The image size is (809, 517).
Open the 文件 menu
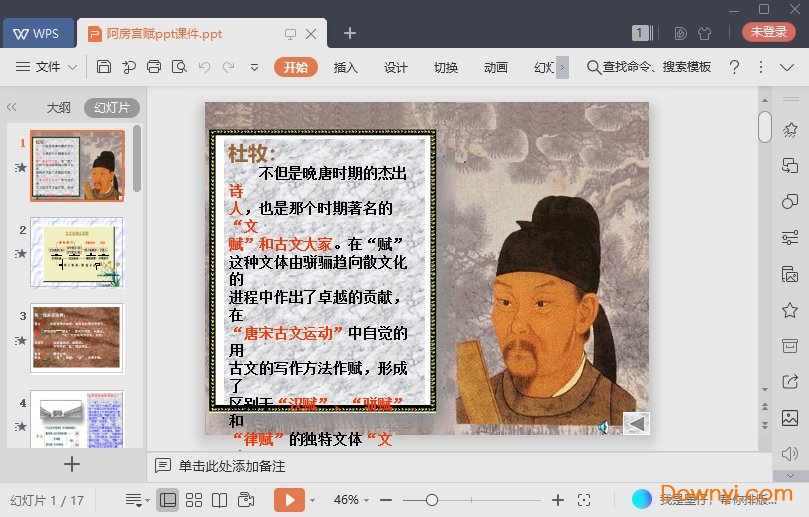tap(47, 67)
